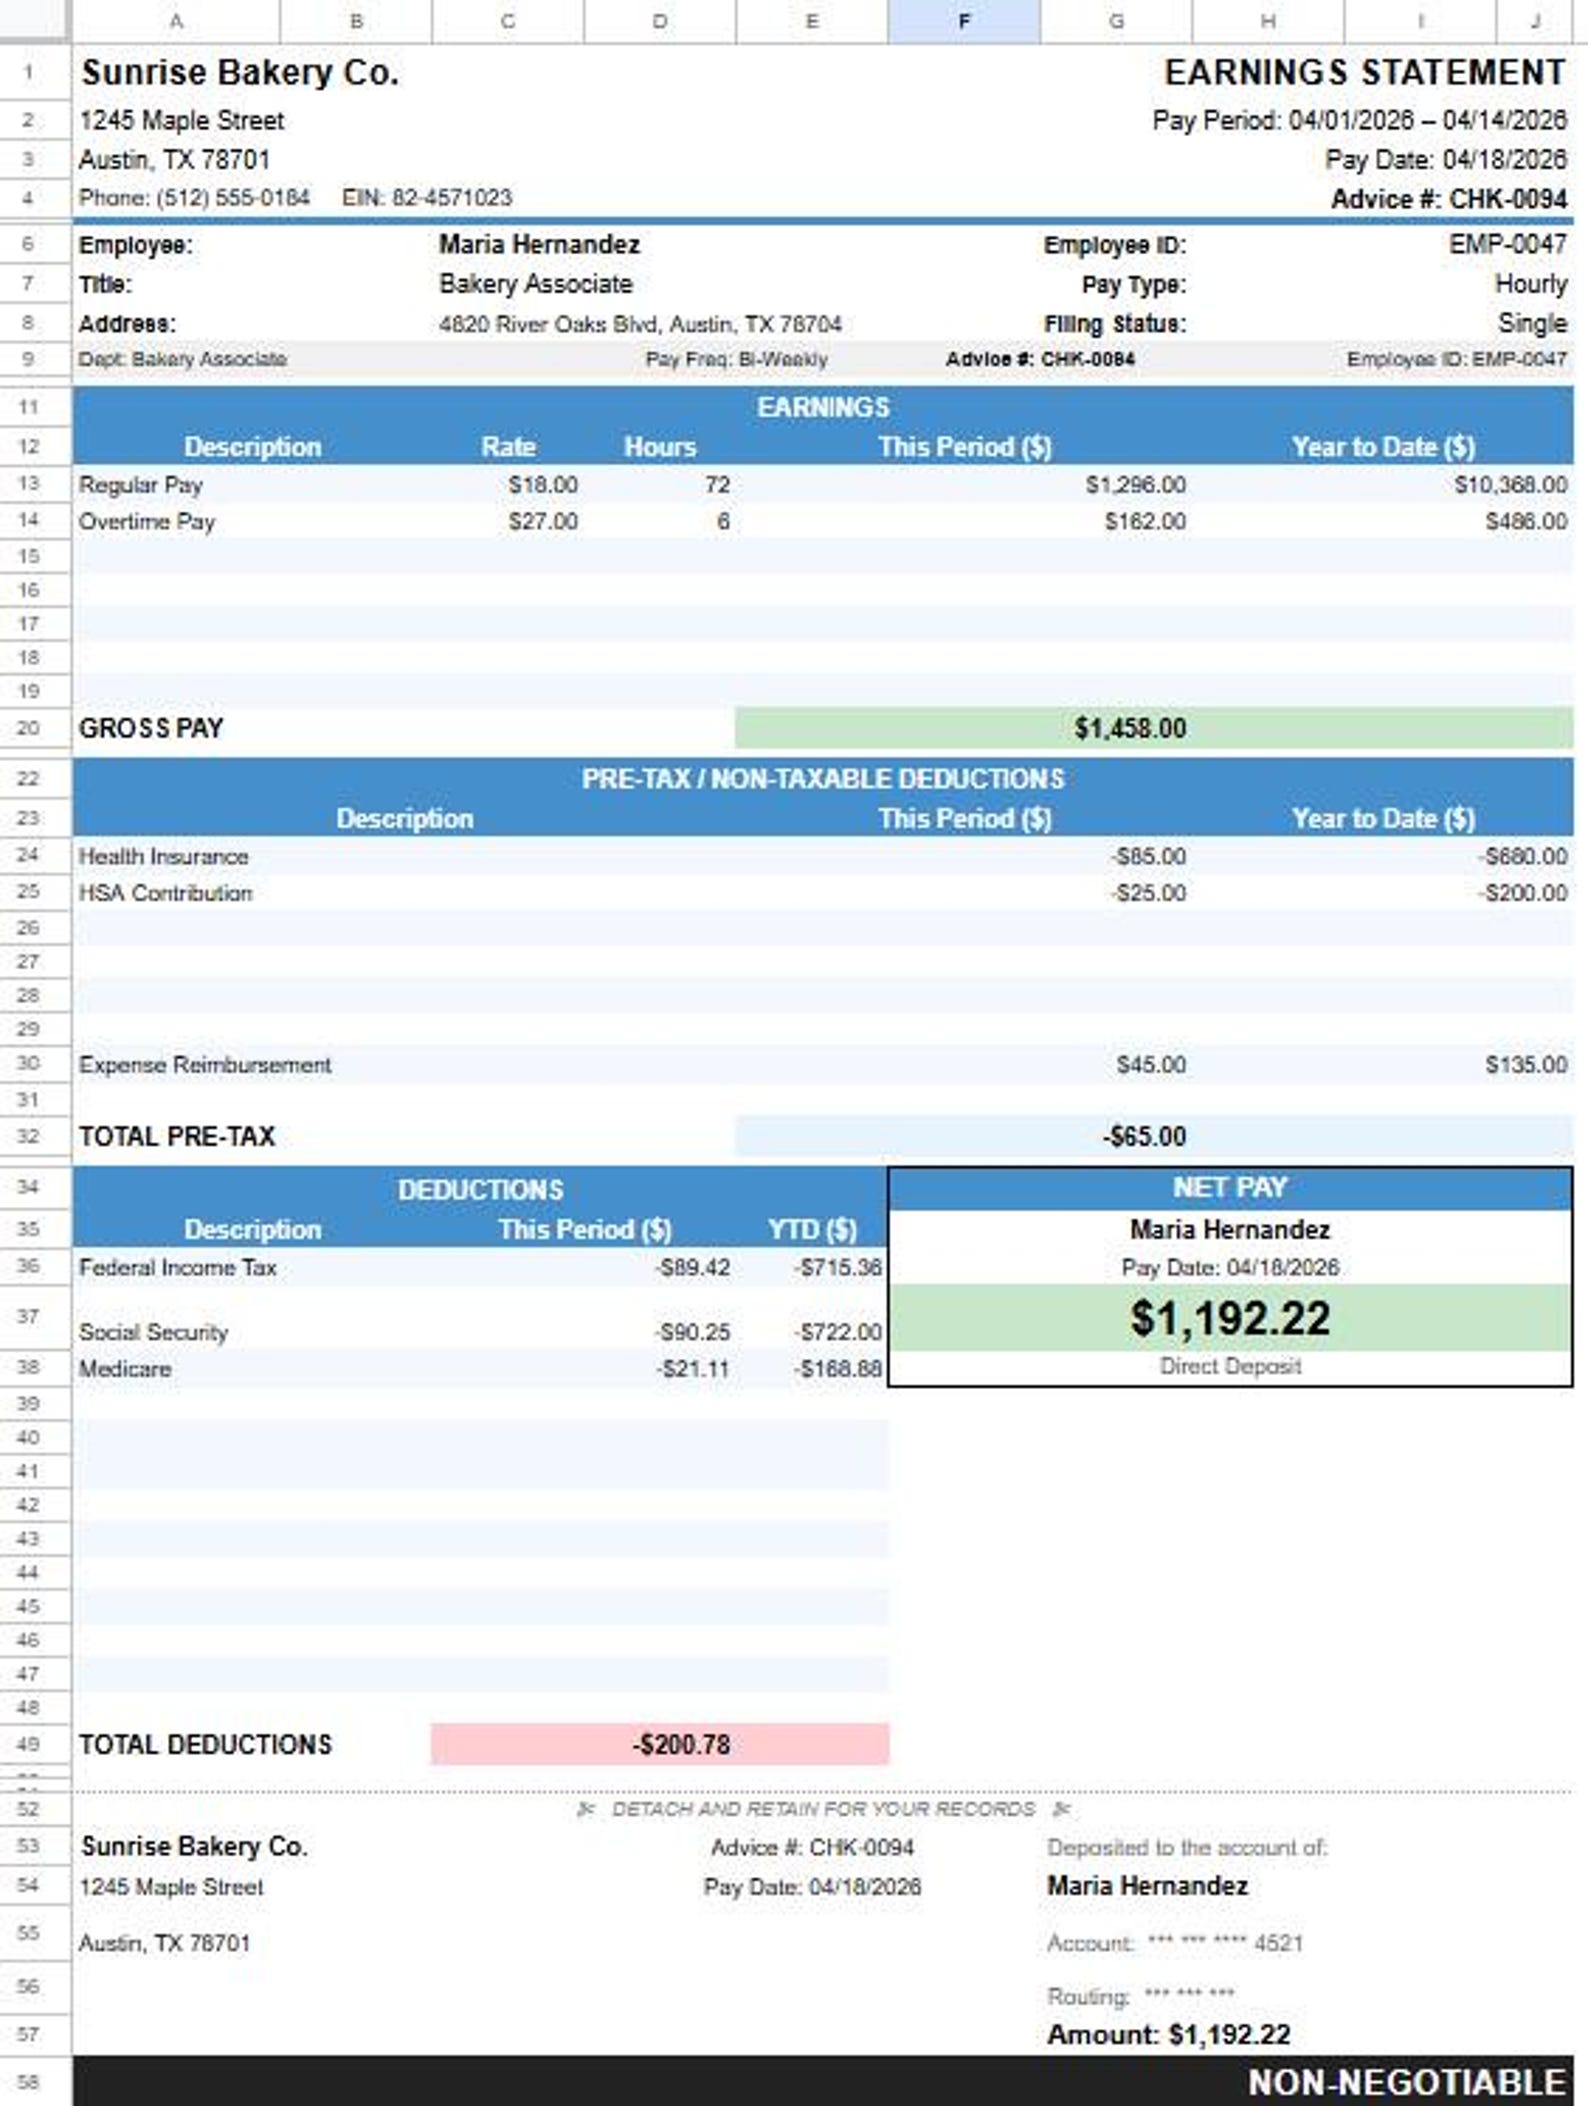
Task: Click the Overtime Pay amount "$162.00"
Action: click(1145, 522)
